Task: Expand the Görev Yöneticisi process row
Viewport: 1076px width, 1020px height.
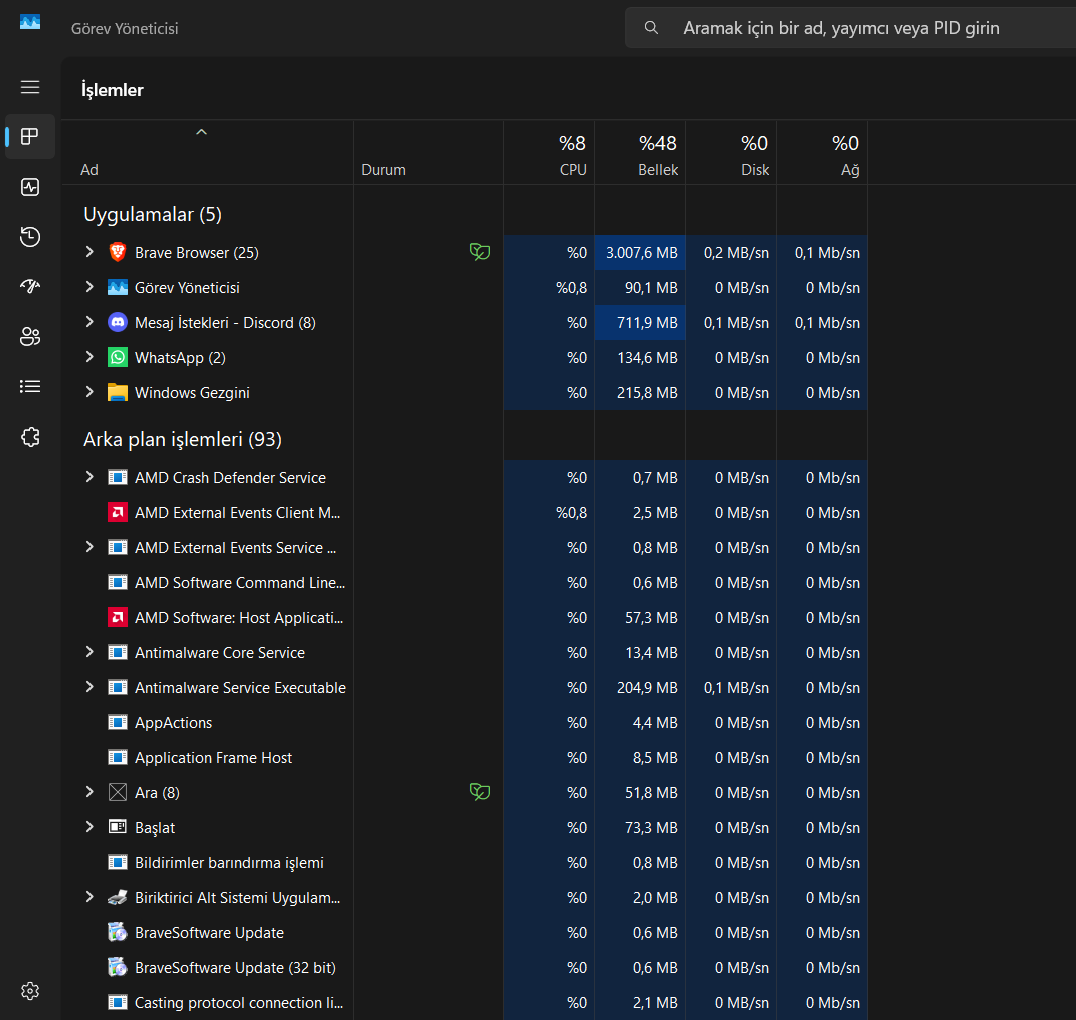Action: point(89,287)
